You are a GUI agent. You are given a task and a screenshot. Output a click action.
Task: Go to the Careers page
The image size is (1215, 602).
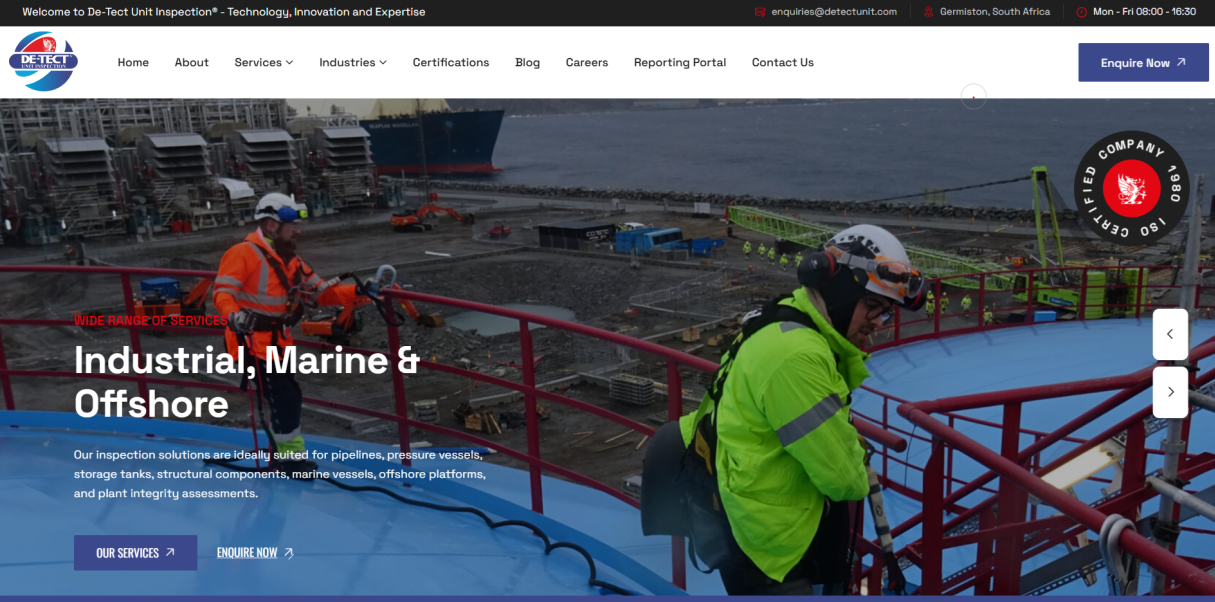(587, 62)
